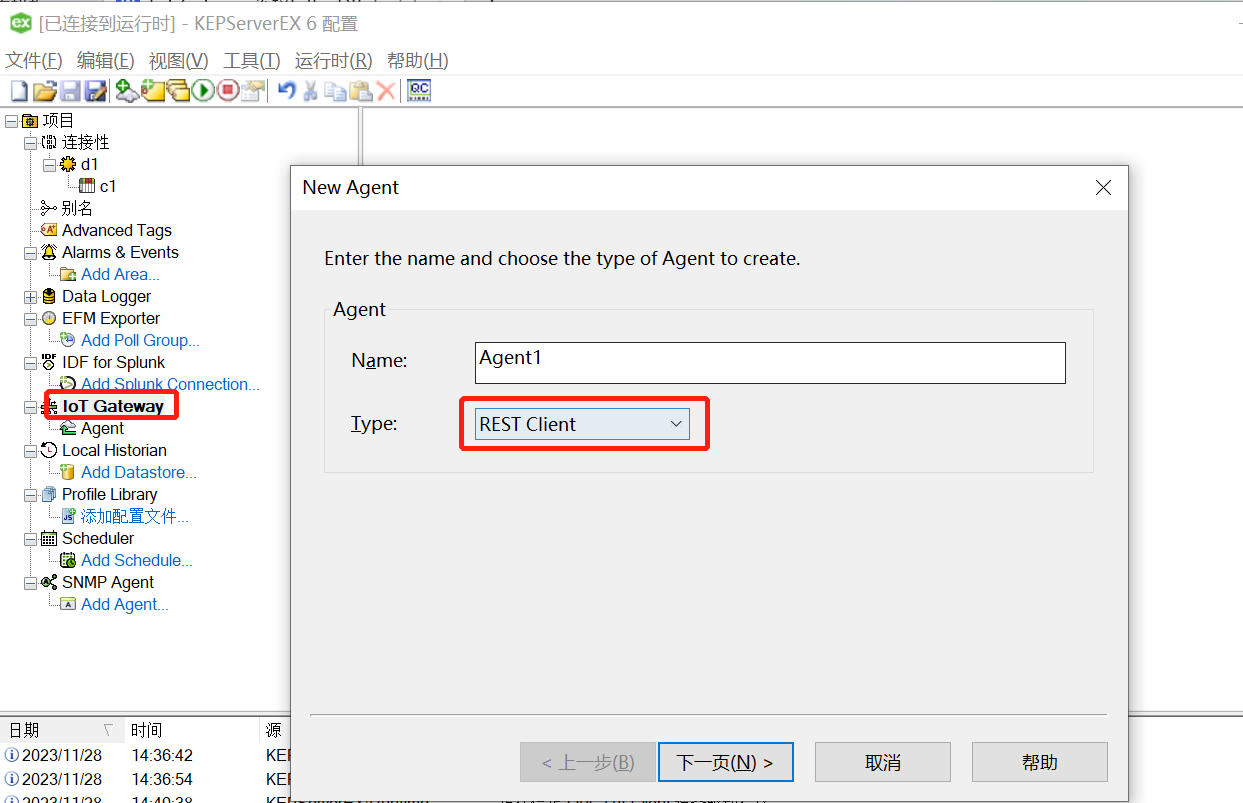
Task: Collapse the 连接性 tree node
Action: click(x=31, y=143)
